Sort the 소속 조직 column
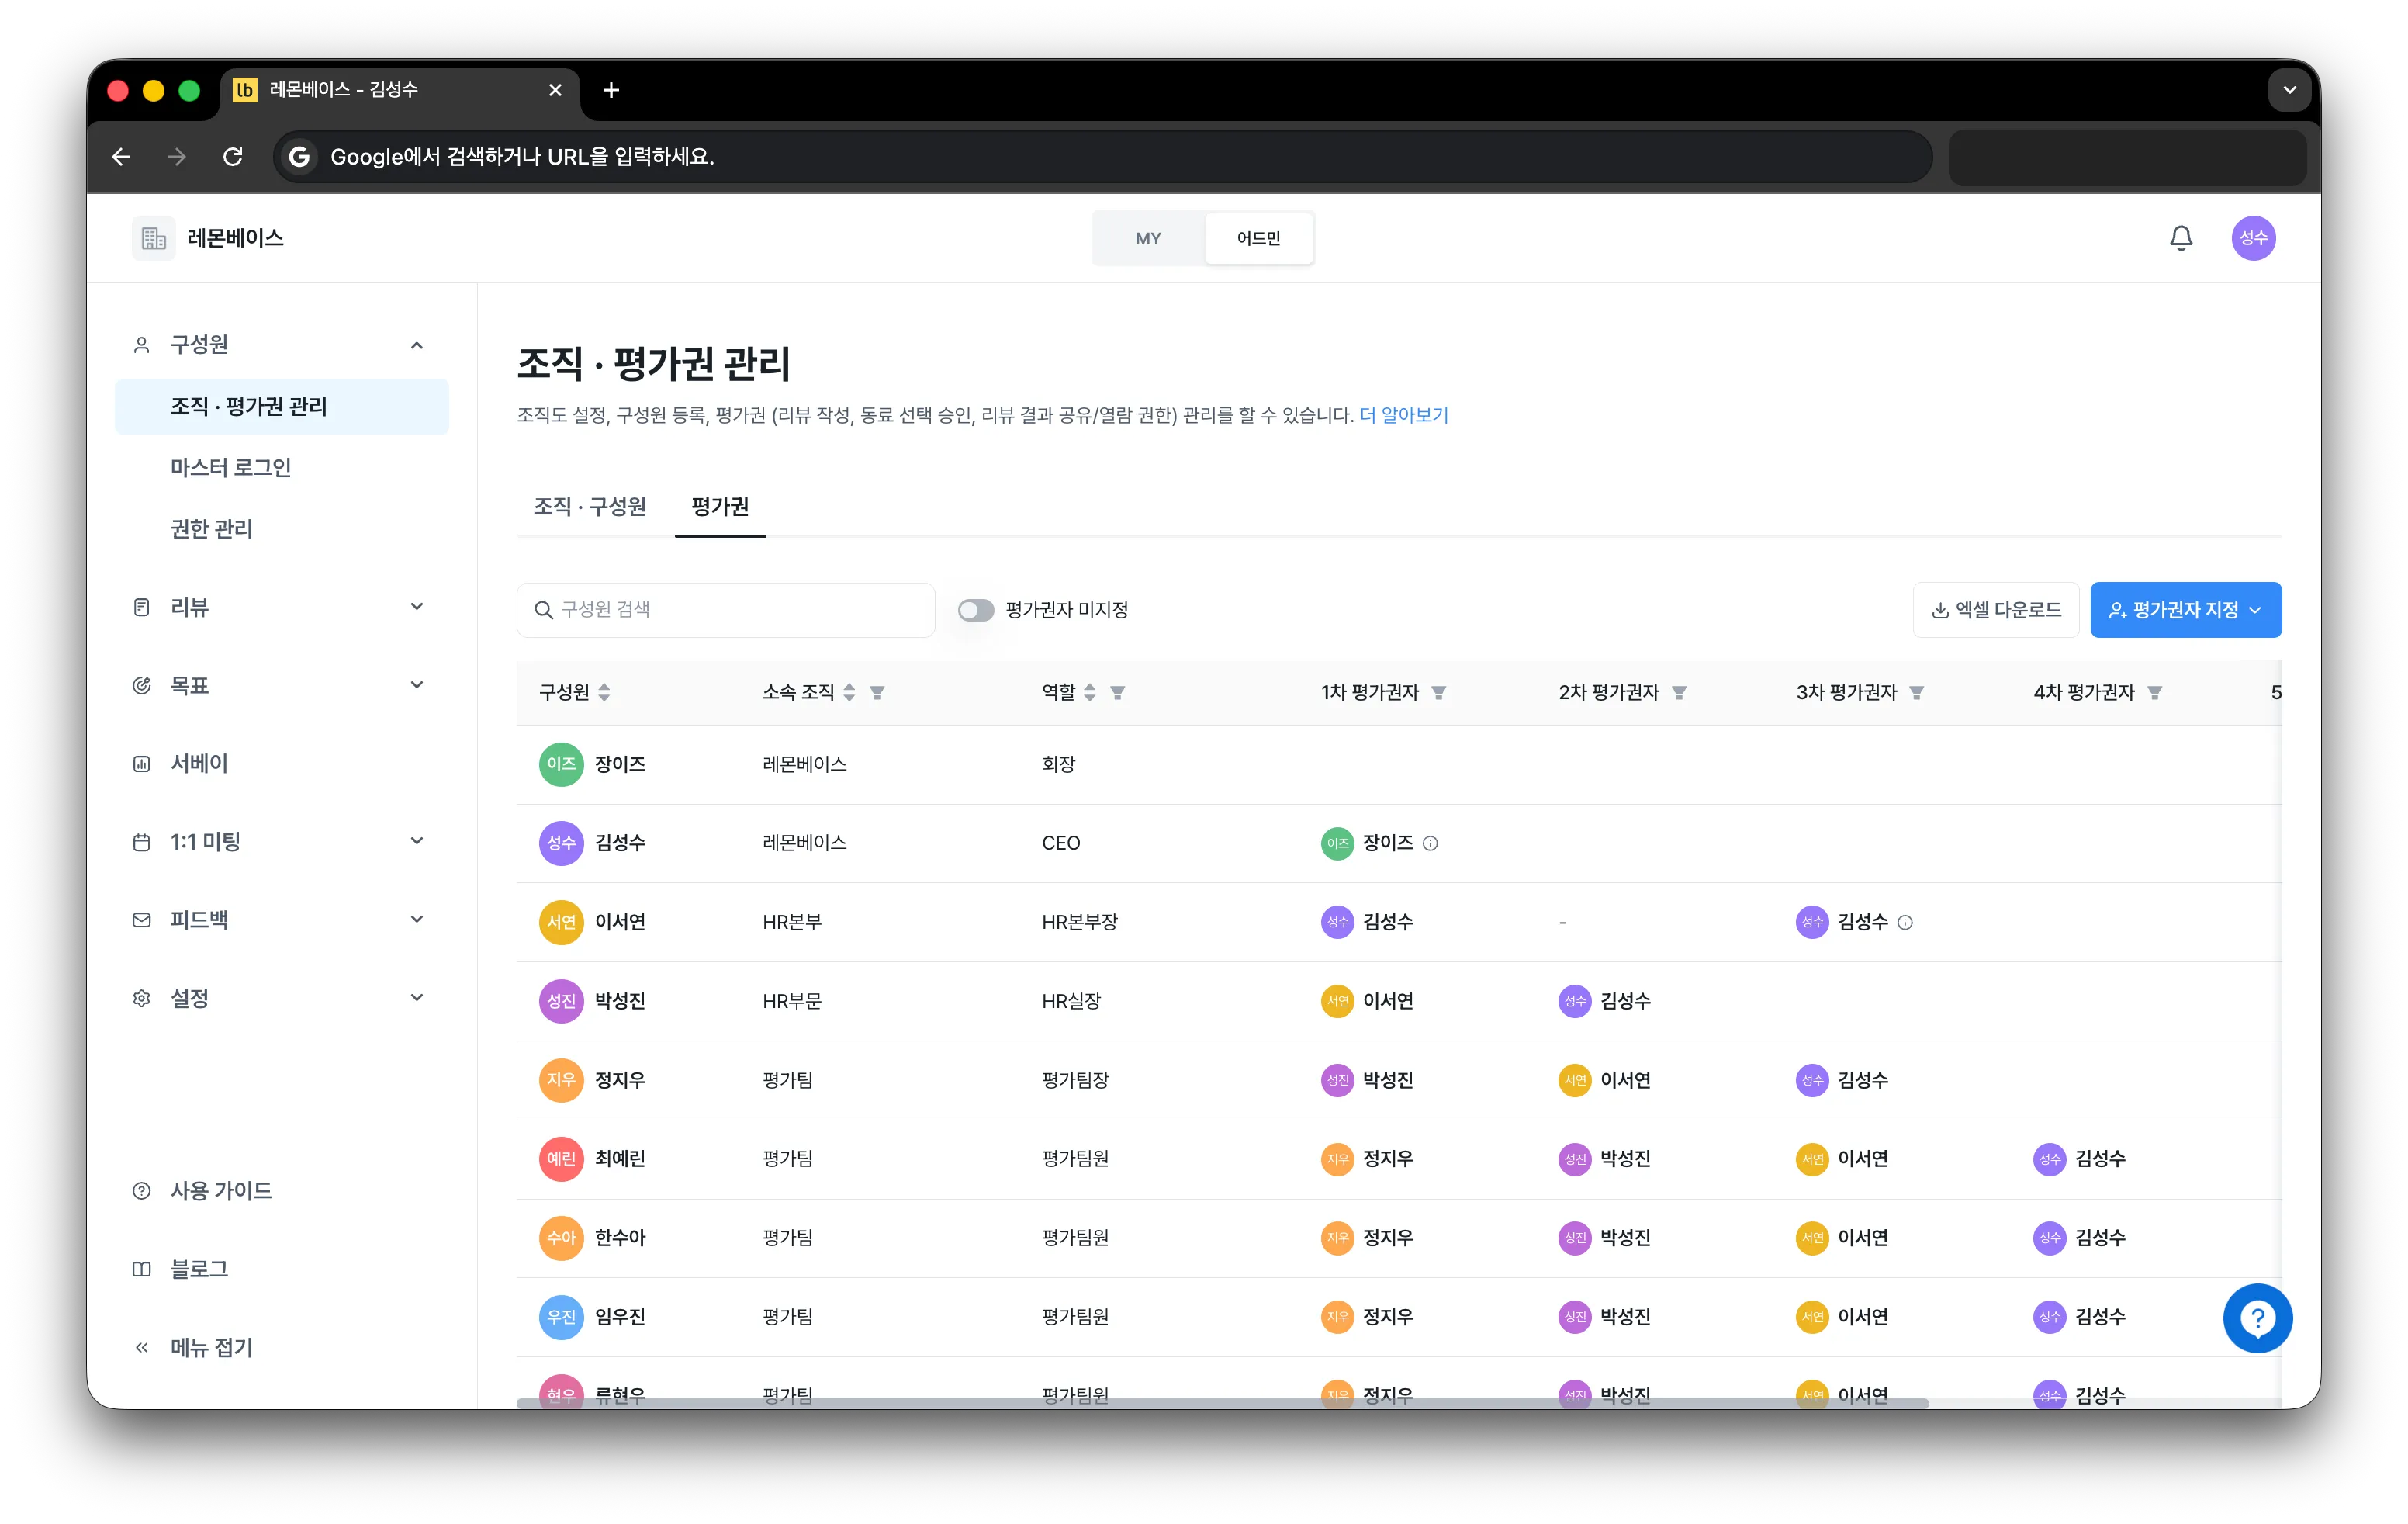The image size is (2408, 1524). (849, 692)
